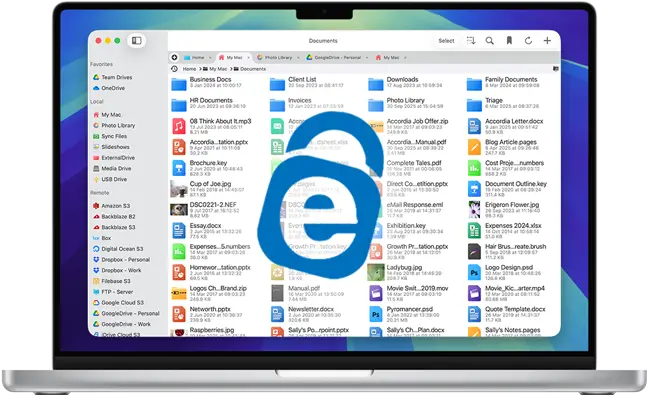Select Media Drive in the sidebar
The height and width of the screenshot is (395, 648).
[112, 169]
